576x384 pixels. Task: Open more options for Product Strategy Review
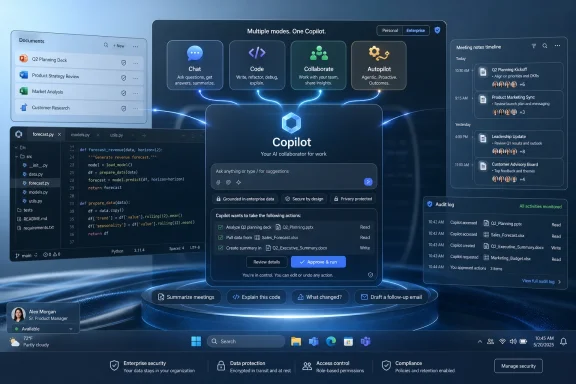(136, 78)
